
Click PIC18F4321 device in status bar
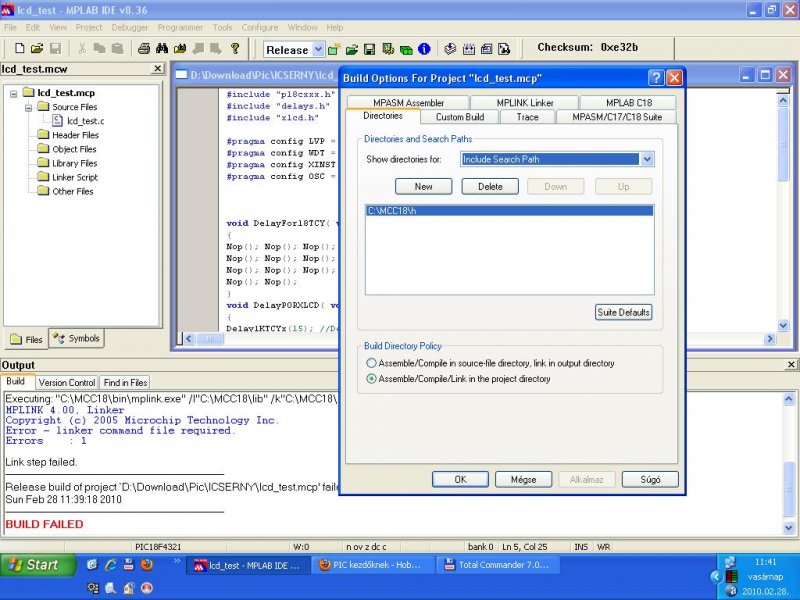pos(158,547)
